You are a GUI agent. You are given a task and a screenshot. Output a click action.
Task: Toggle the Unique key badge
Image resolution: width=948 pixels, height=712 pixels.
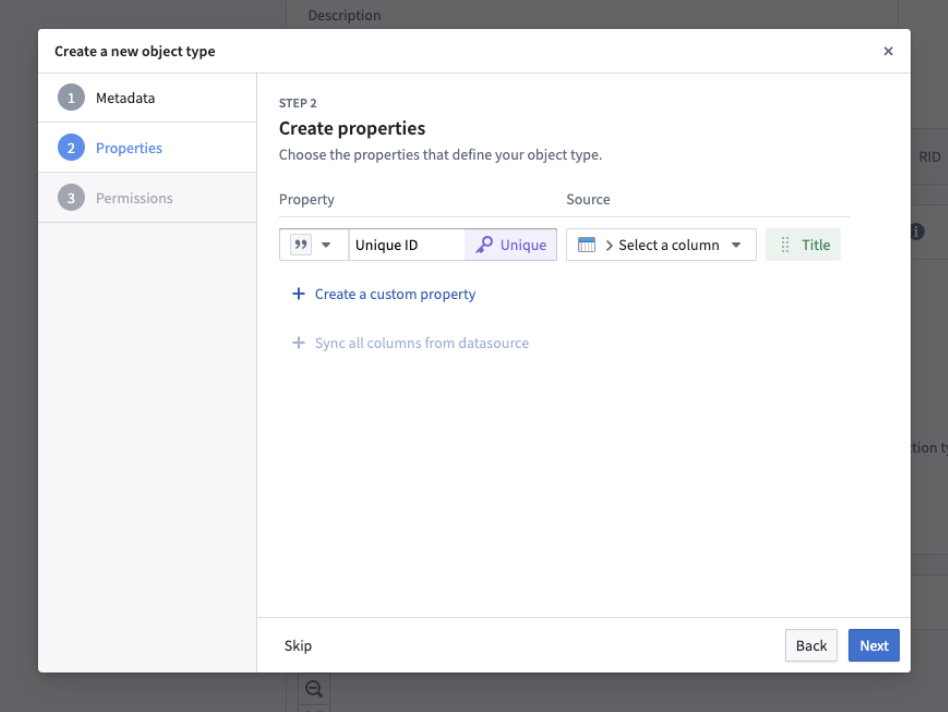coord(511,245)
